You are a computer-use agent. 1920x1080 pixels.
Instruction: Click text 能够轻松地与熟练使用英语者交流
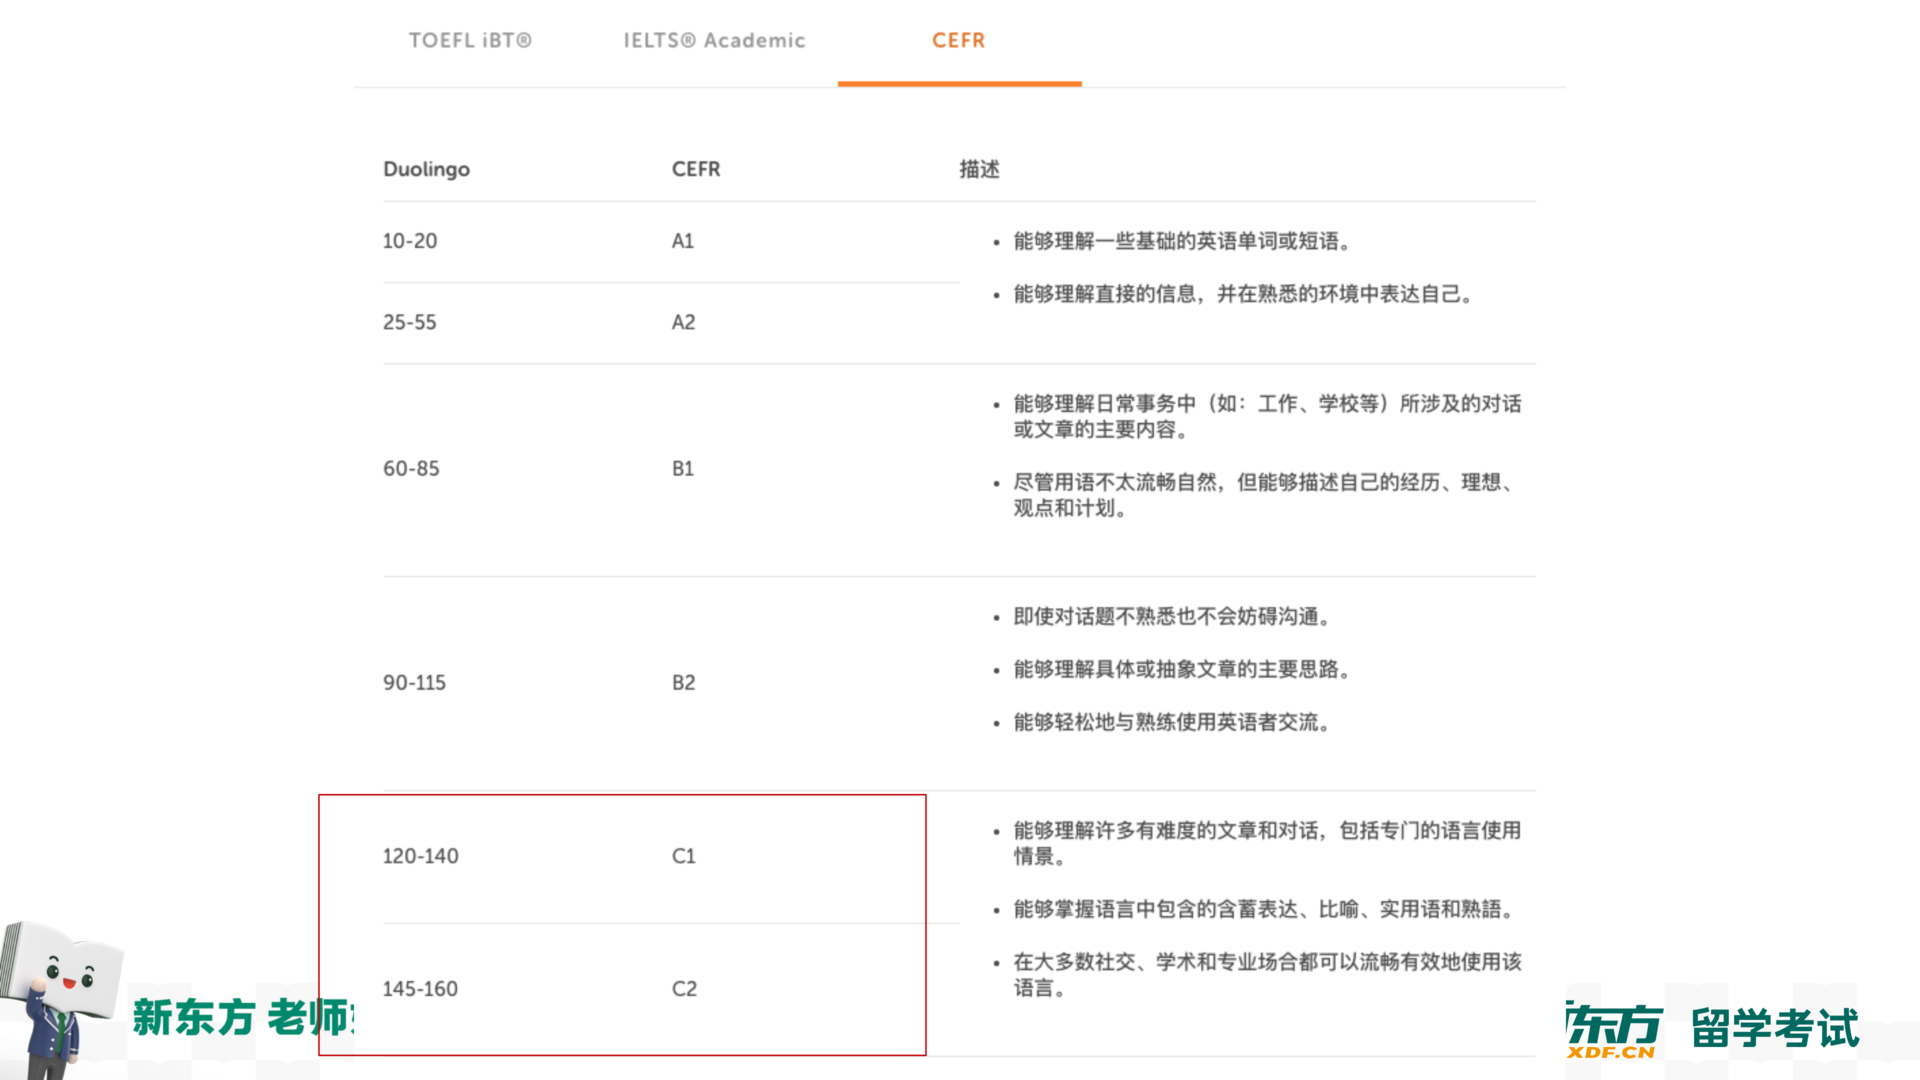pos(1172,722)
